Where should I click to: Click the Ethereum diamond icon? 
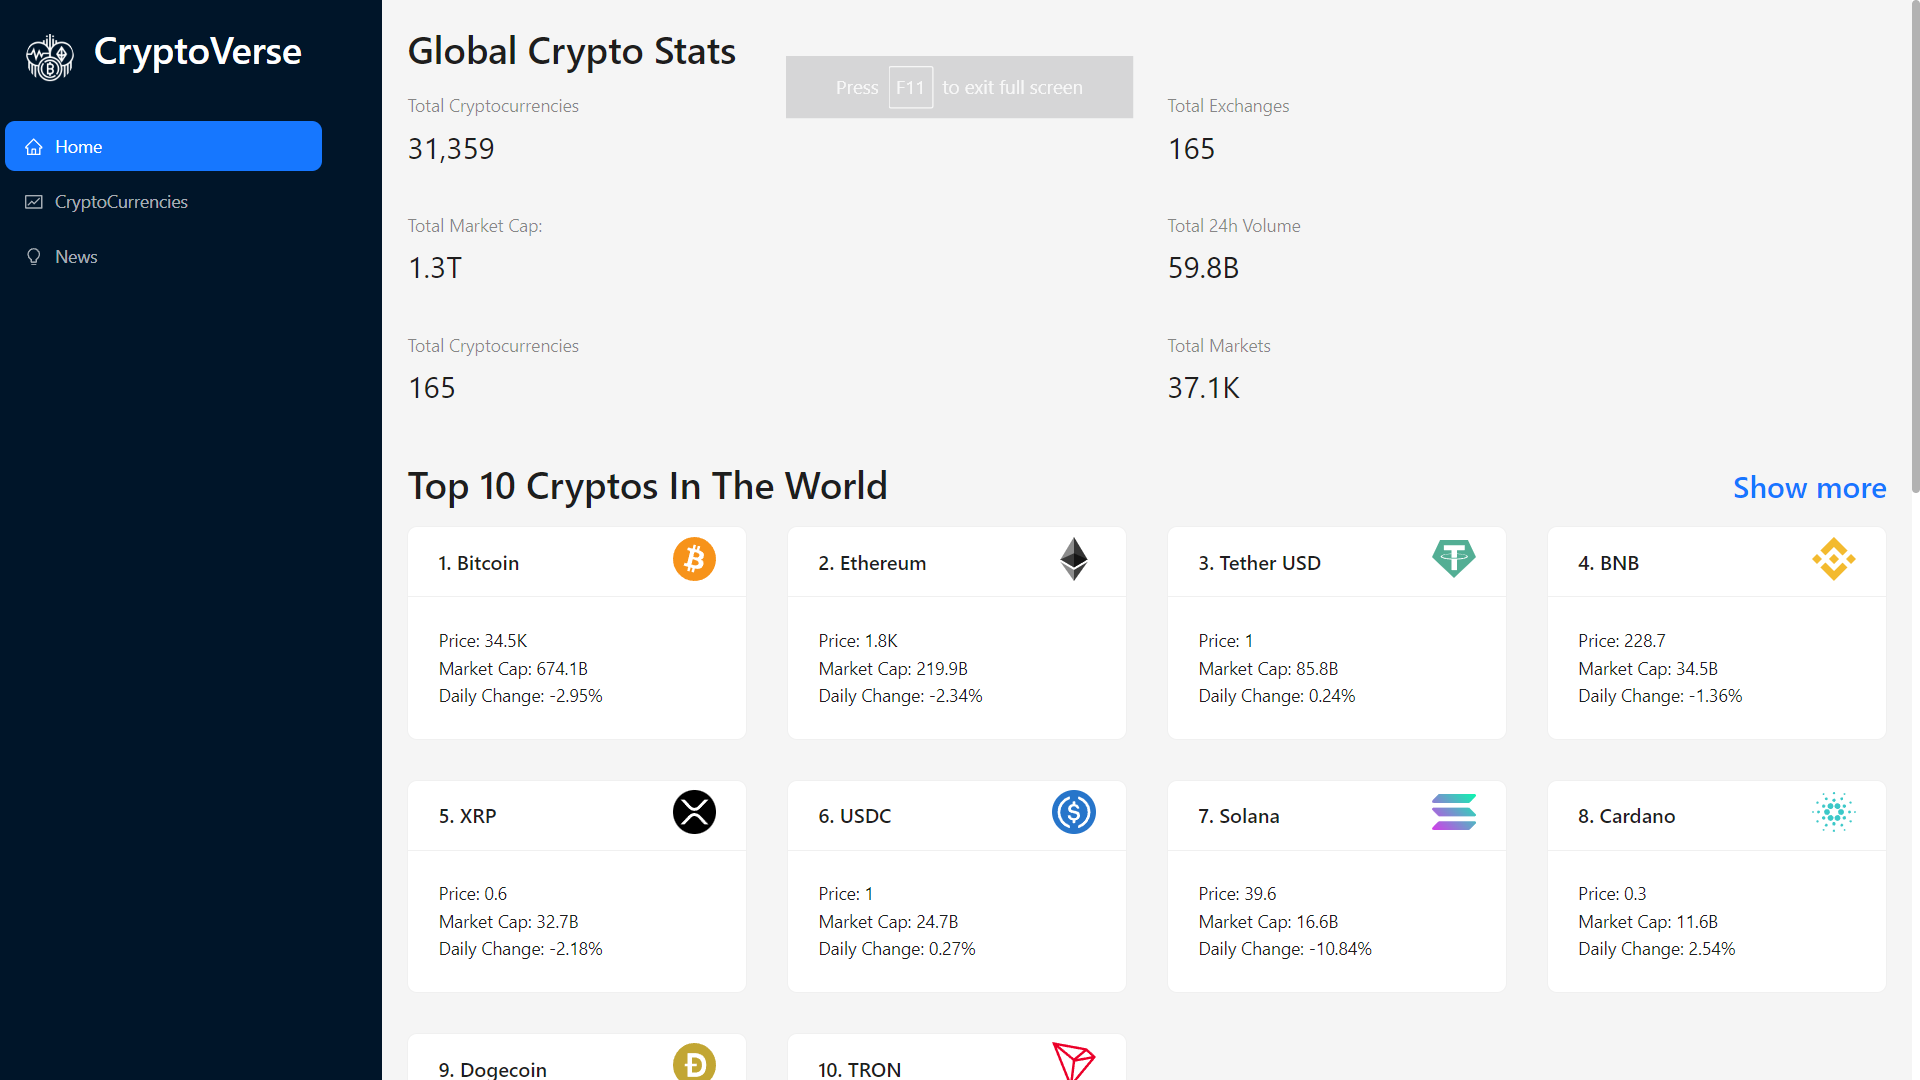pos(1073,559)
